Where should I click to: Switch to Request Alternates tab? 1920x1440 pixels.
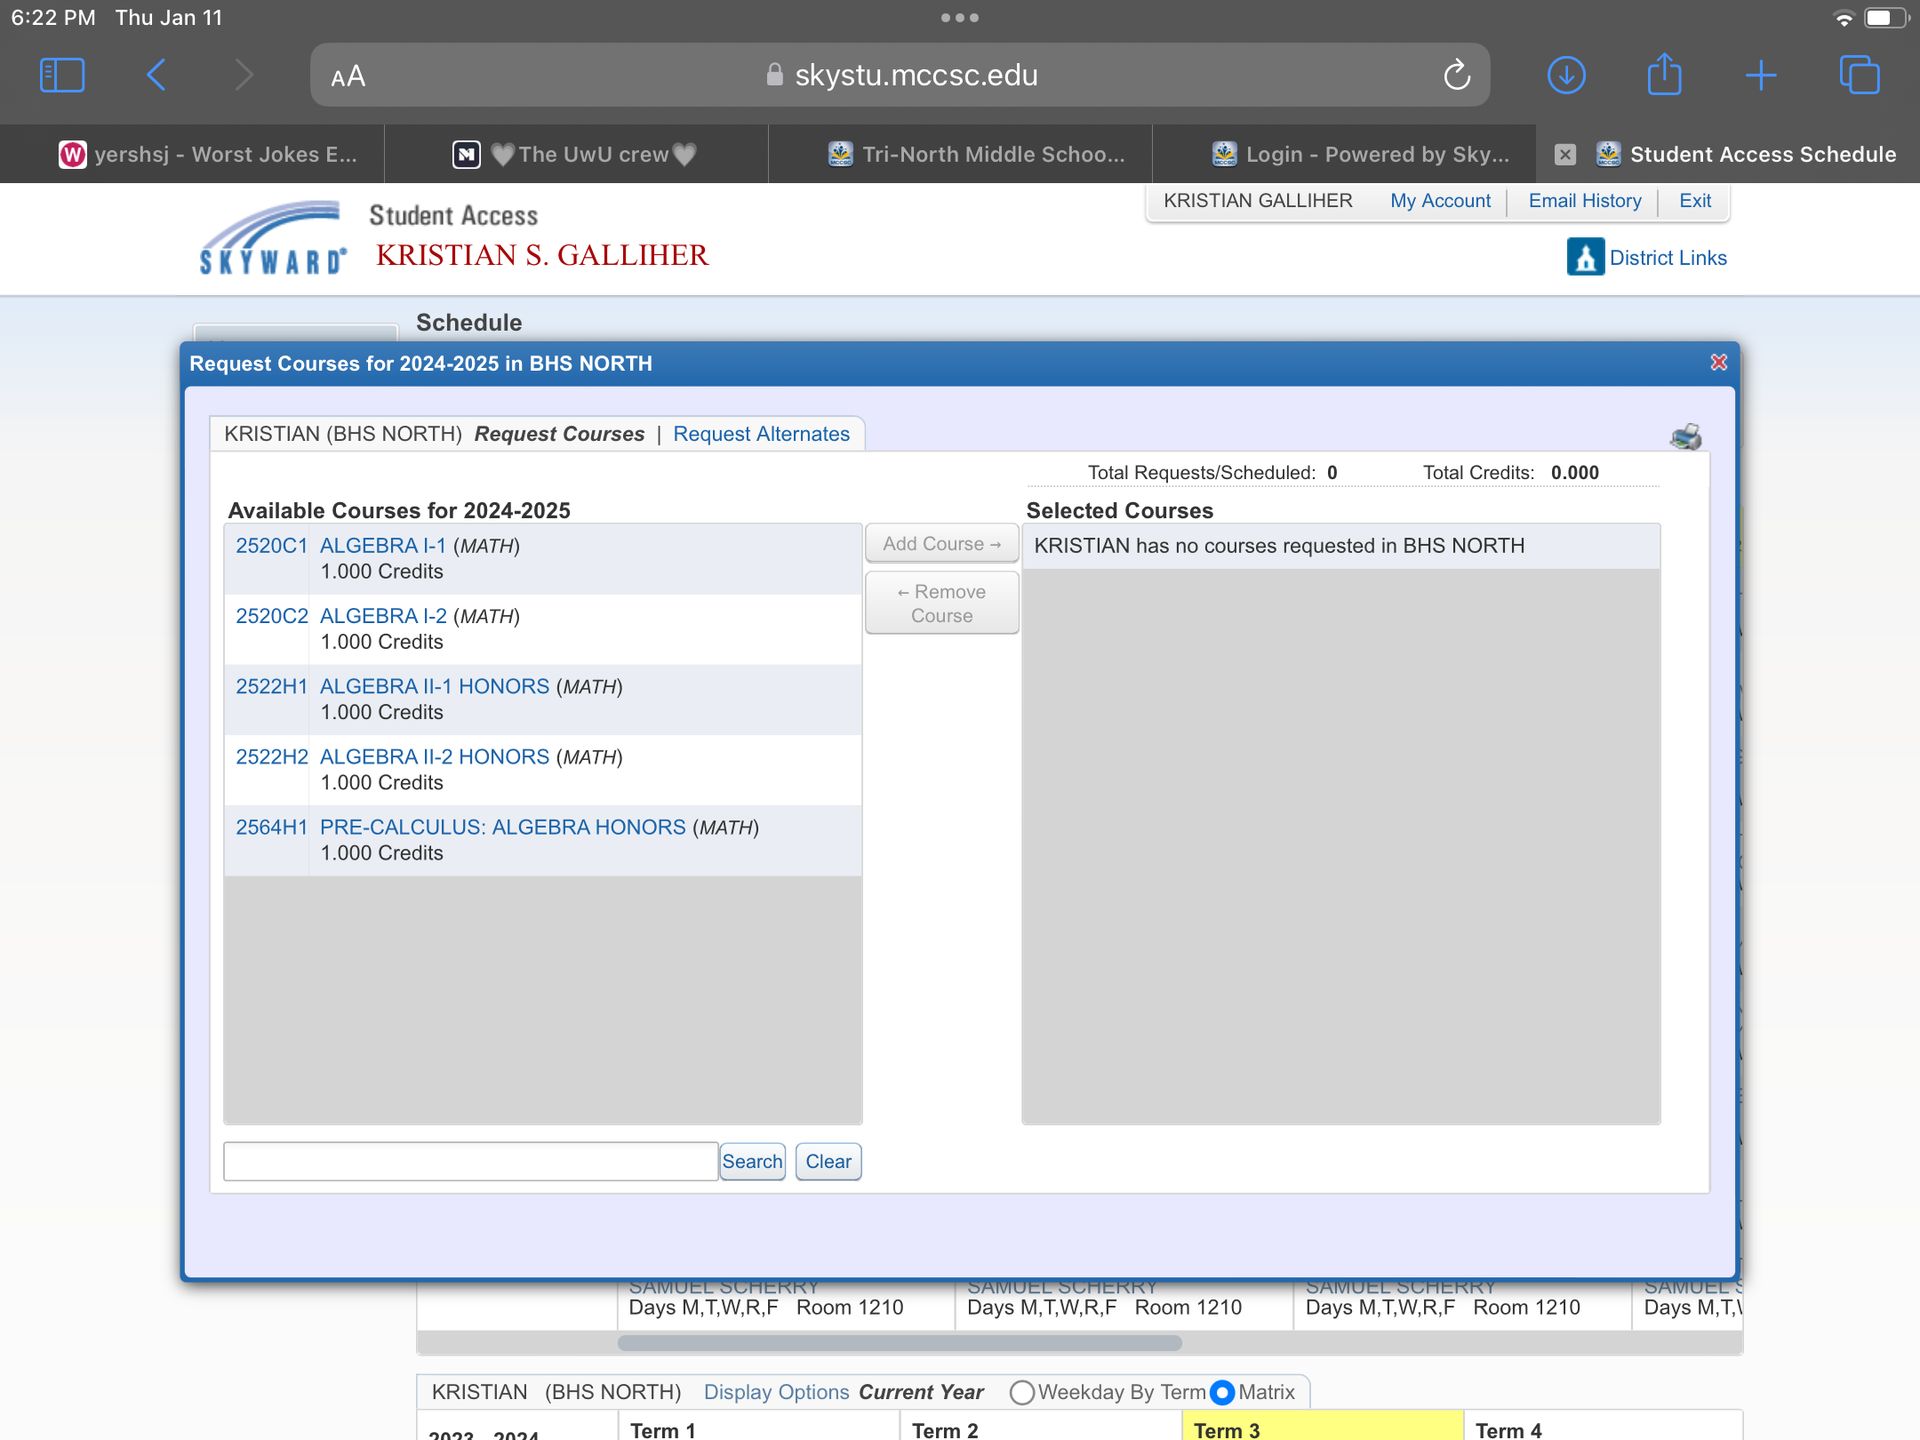pyautogui.click(x=761, y=434)
